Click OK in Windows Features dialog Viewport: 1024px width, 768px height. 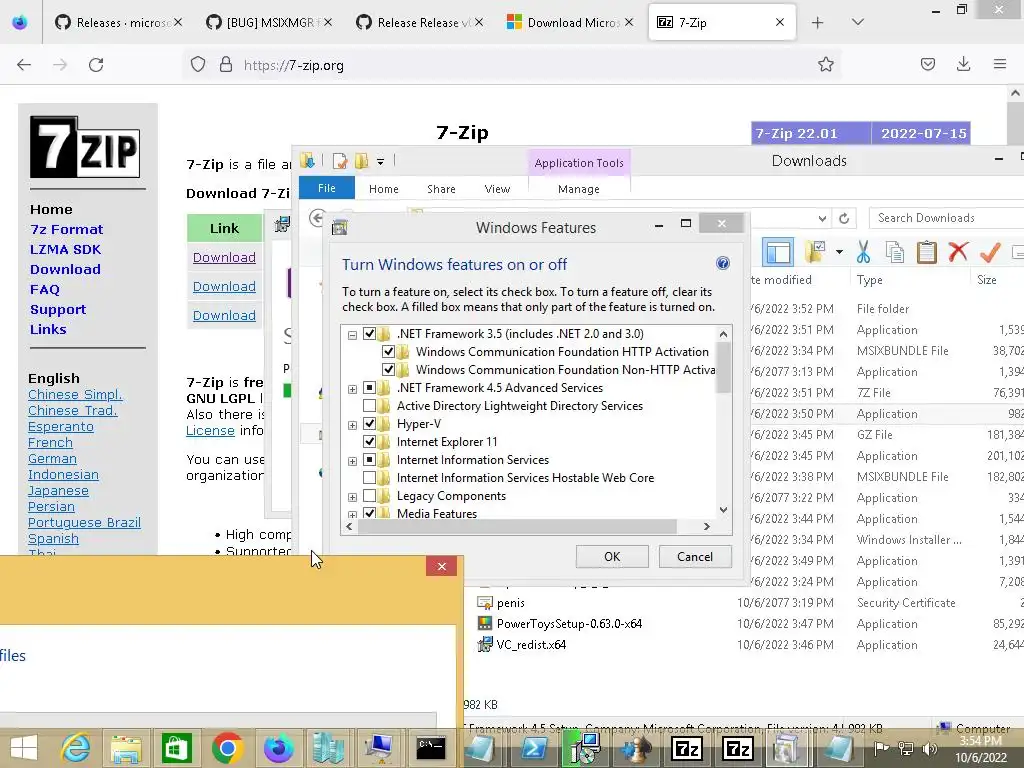[612, 556]
